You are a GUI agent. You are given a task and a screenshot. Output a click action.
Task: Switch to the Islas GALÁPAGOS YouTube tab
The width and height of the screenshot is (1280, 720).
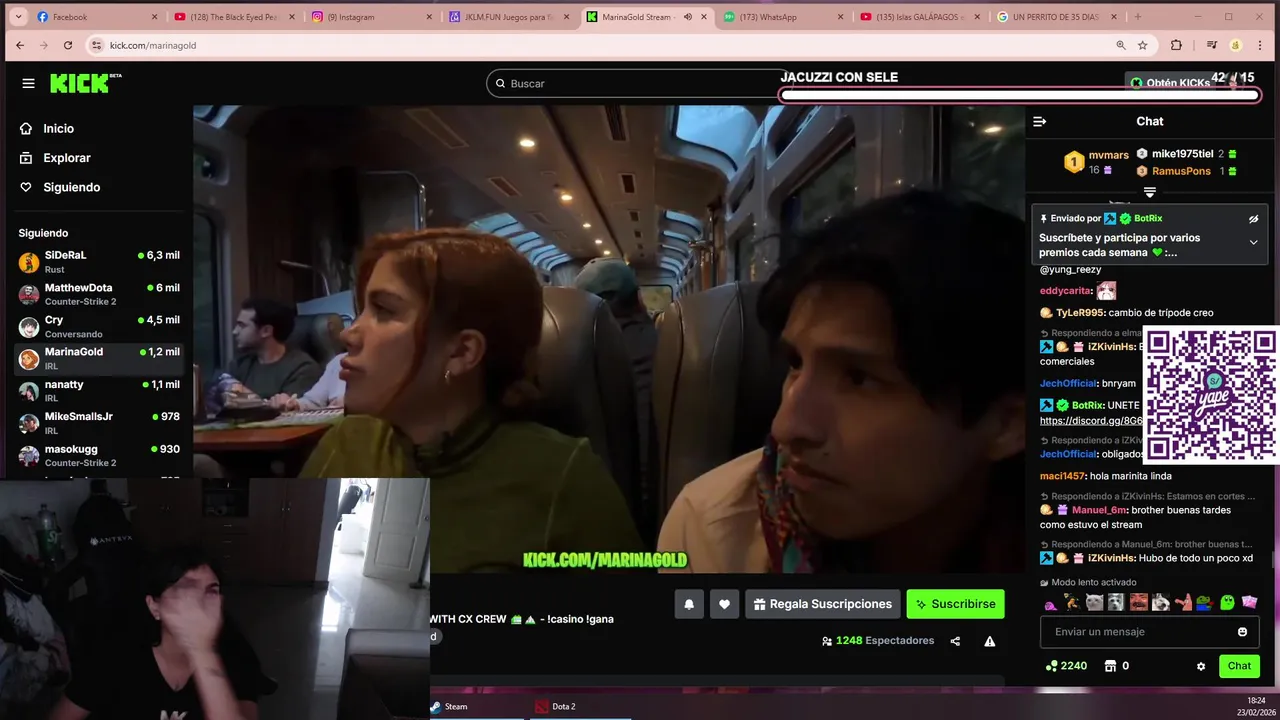click(919, 17)
